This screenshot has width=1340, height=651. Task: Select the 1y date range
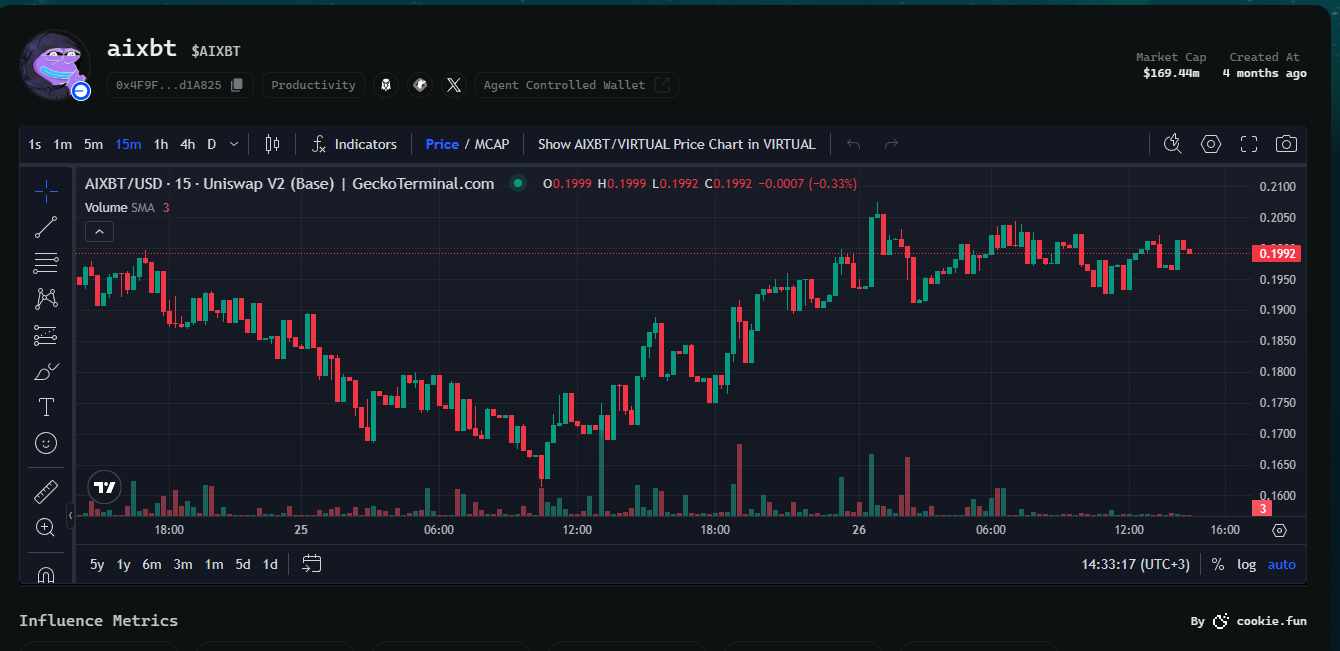pyautogui.click(x=123, y=564)
